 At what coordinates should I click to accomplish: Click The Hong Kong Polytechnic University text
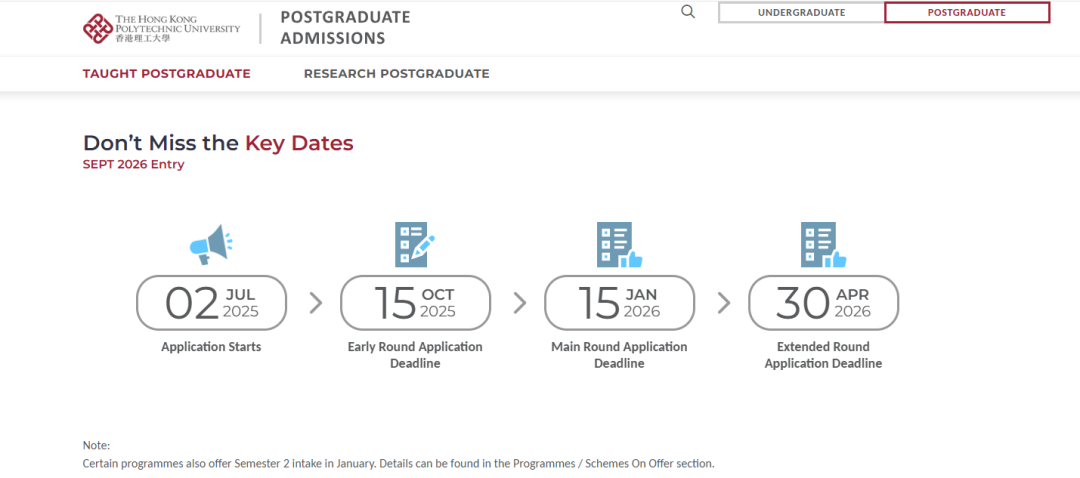click(178, 28)
